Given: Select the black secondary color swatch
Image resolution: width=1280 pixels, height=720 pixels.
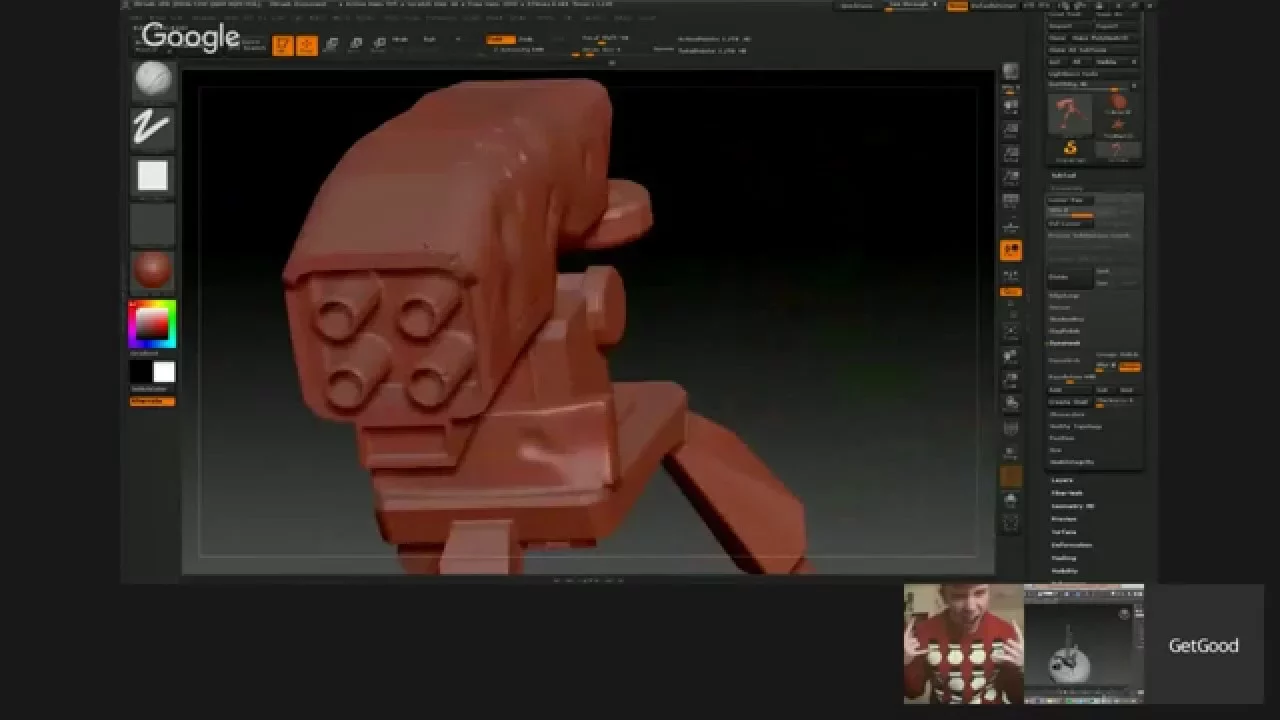Looking at the screenshot, I should [x=141, y=373].
